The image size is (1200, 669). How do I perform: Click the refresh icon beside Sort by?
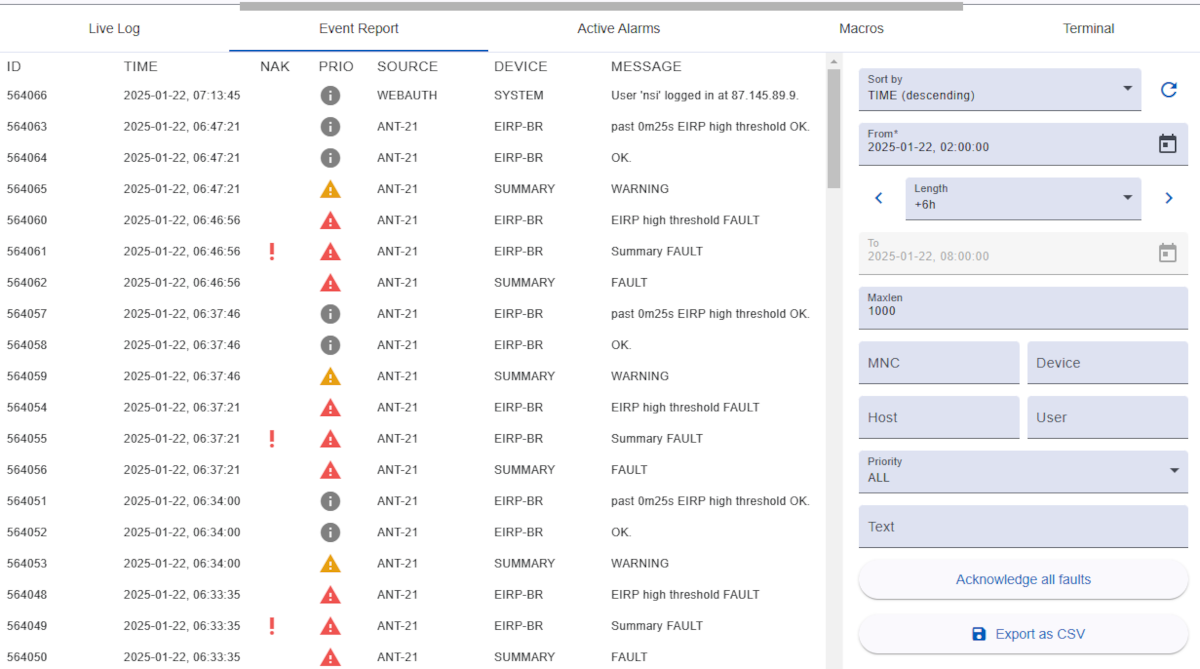point(1168,90)
